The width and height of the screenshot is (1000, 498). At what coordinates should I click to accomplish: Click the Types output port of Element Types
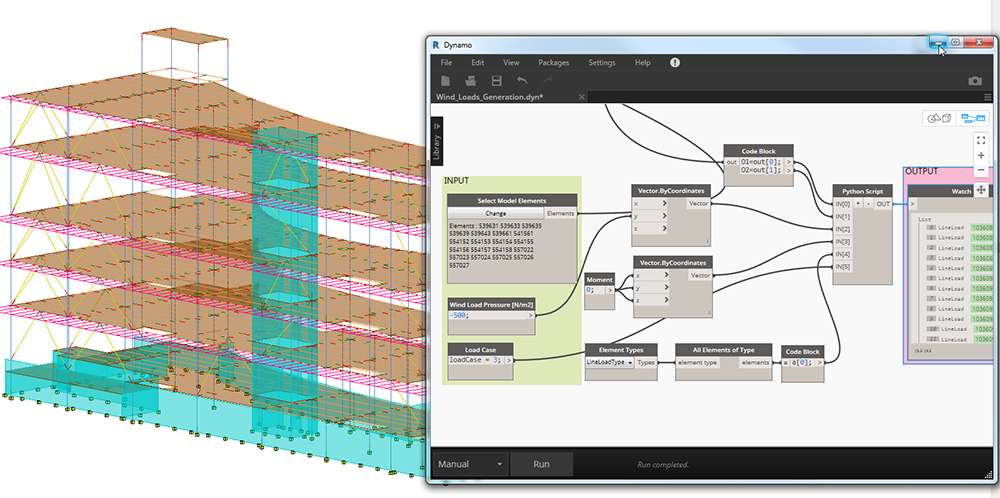pos(646,362)
